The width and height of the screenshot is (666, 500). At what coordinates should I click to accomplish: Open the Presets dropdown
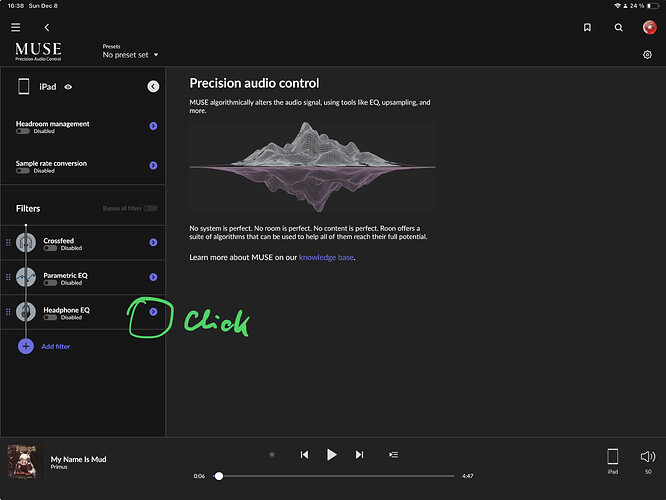click(130, 52)
